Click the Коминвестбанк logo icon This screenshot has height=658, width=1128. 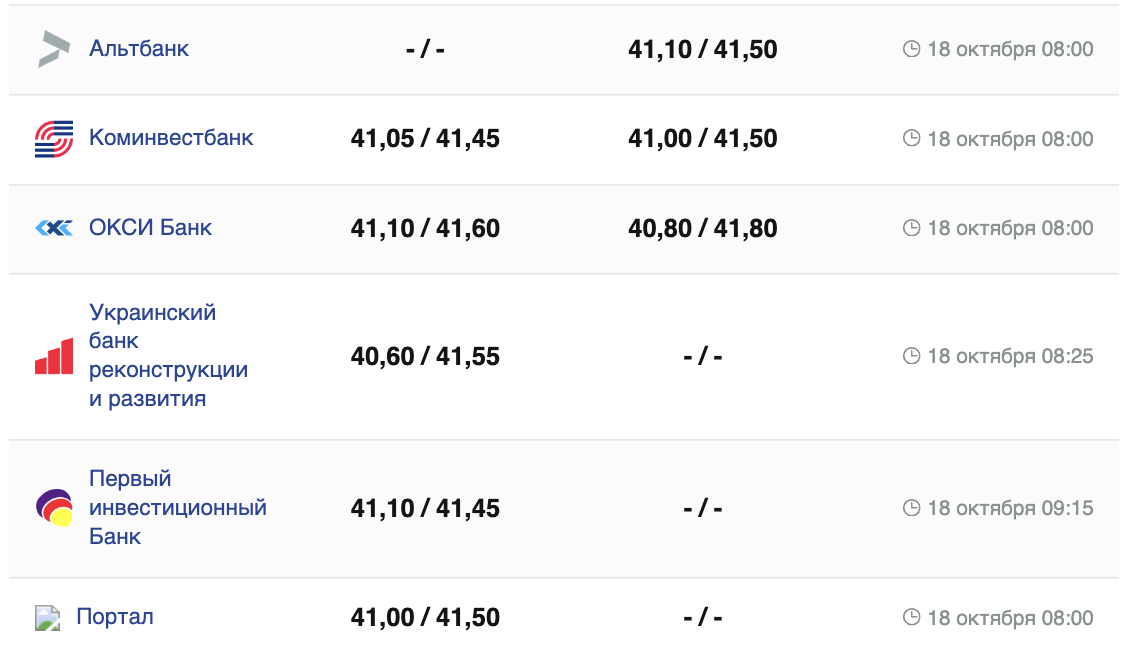[x=54, y=138]
